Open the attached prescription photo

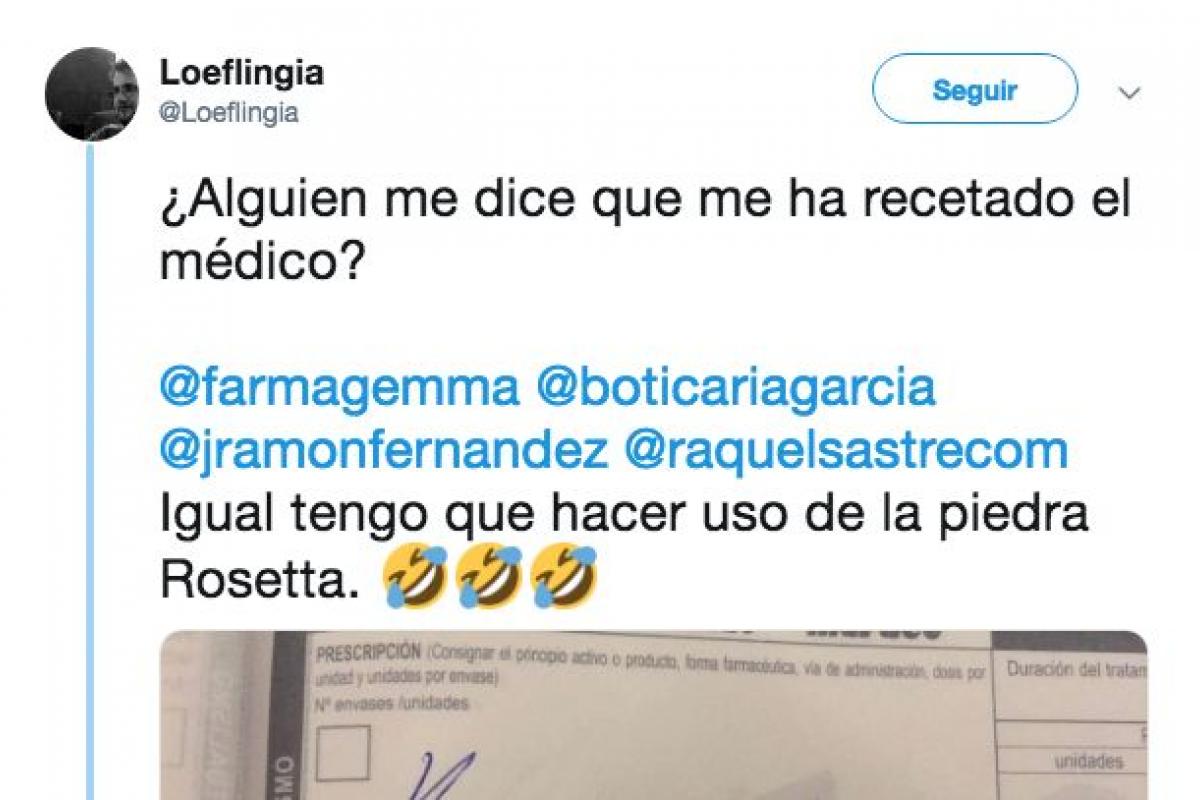pyautogui.click(x=654, y=715)
